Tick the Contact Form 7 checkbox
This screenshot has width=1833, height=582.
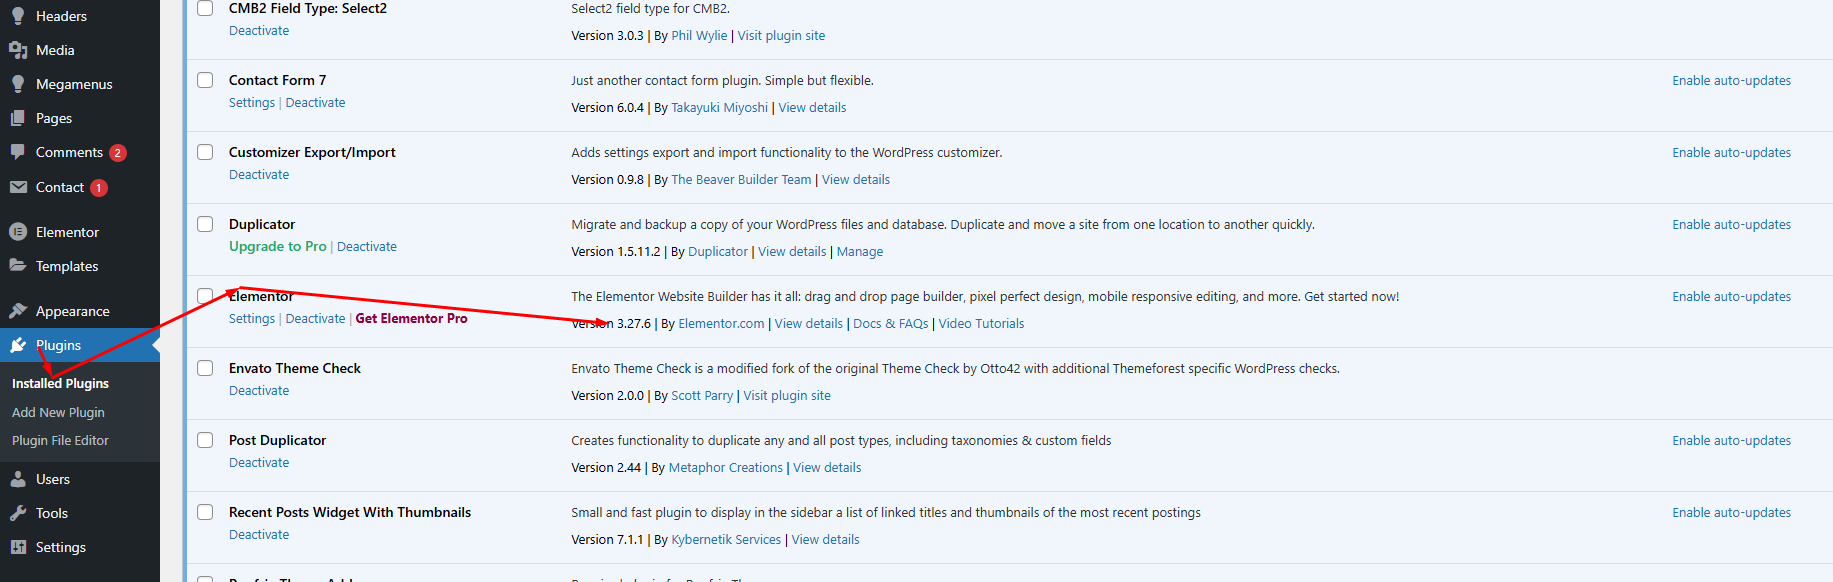pos(205,80)
